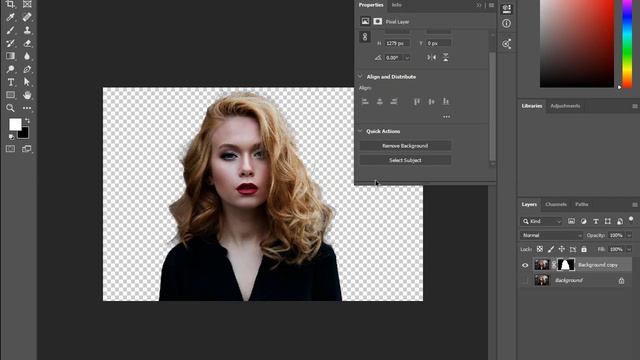Toggle lock transparent pixels
The height and width of the screenshot is (360, 640).
click(x=540, y=249)
